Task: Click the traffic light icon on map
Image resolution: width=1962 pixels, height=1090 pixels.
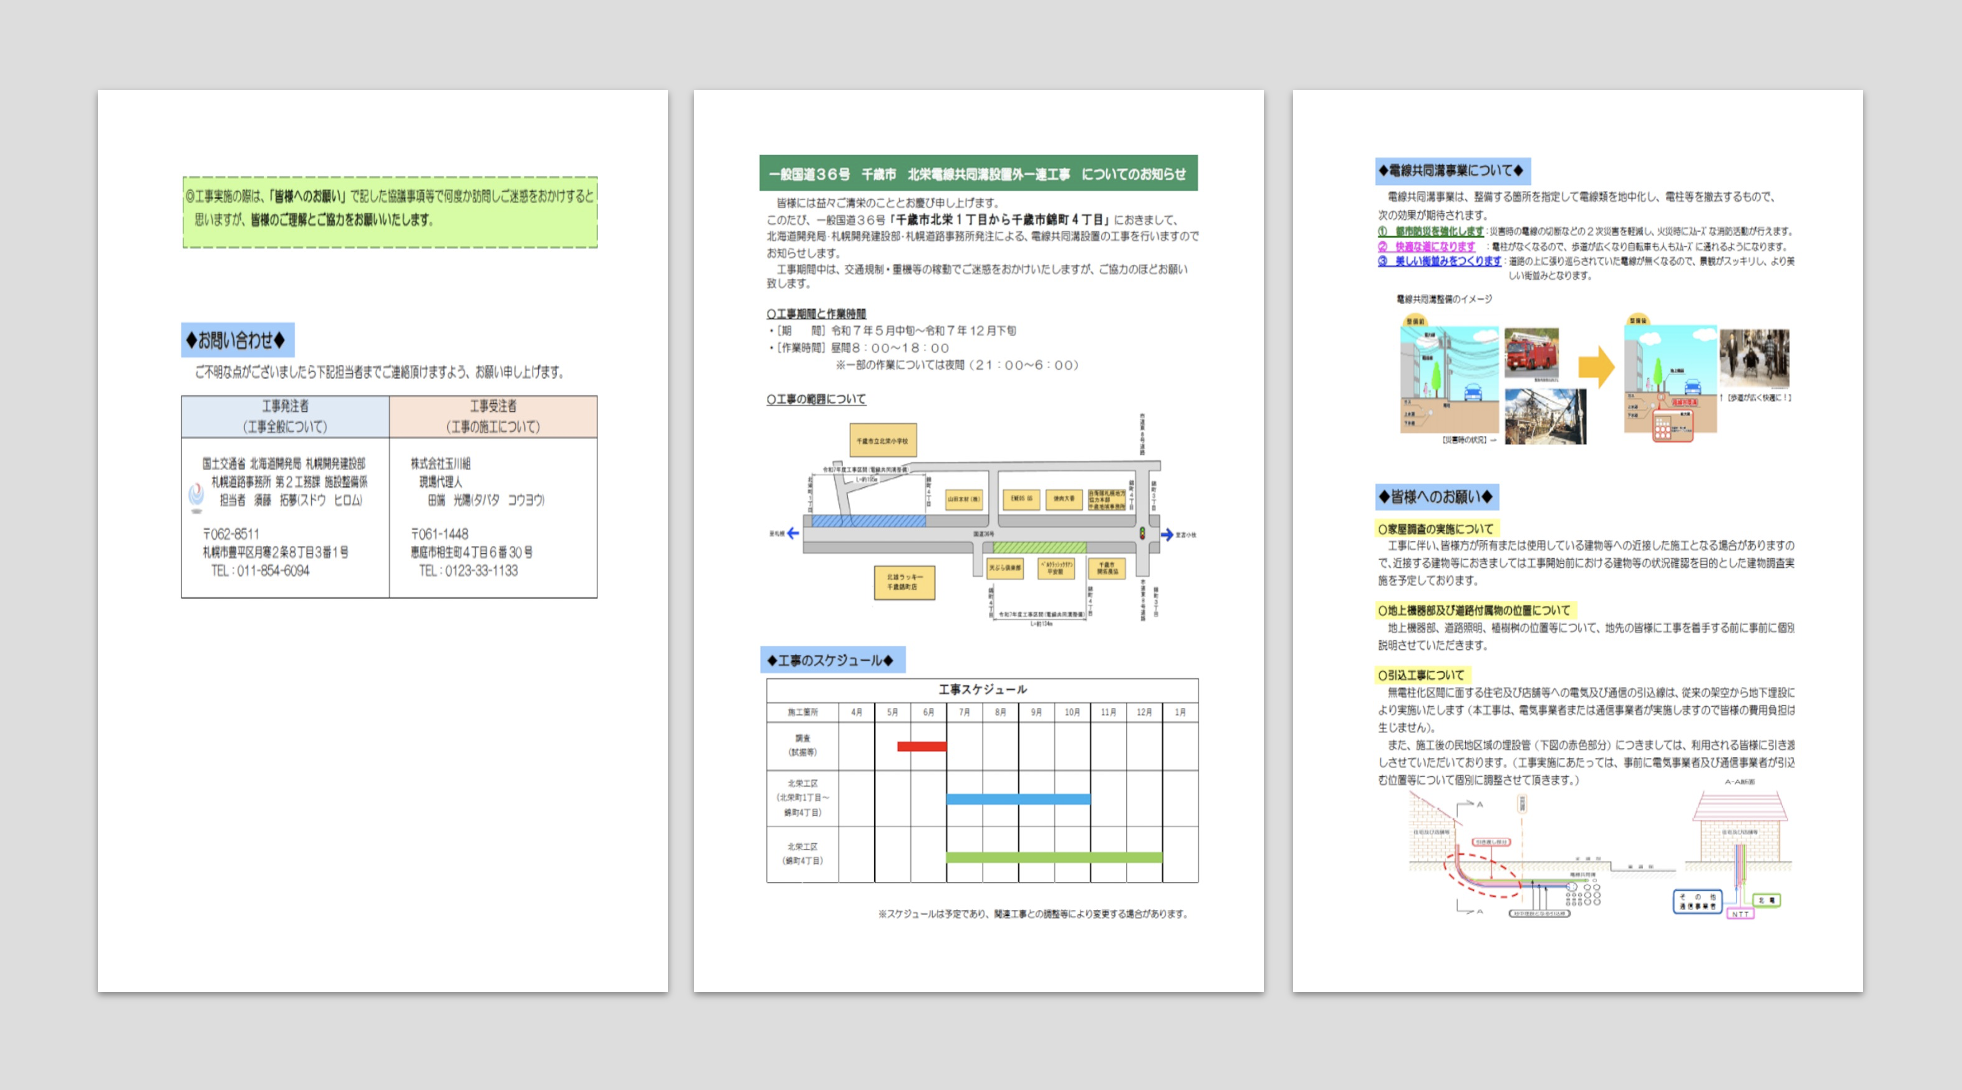Action: click(x=1142, y=534)
